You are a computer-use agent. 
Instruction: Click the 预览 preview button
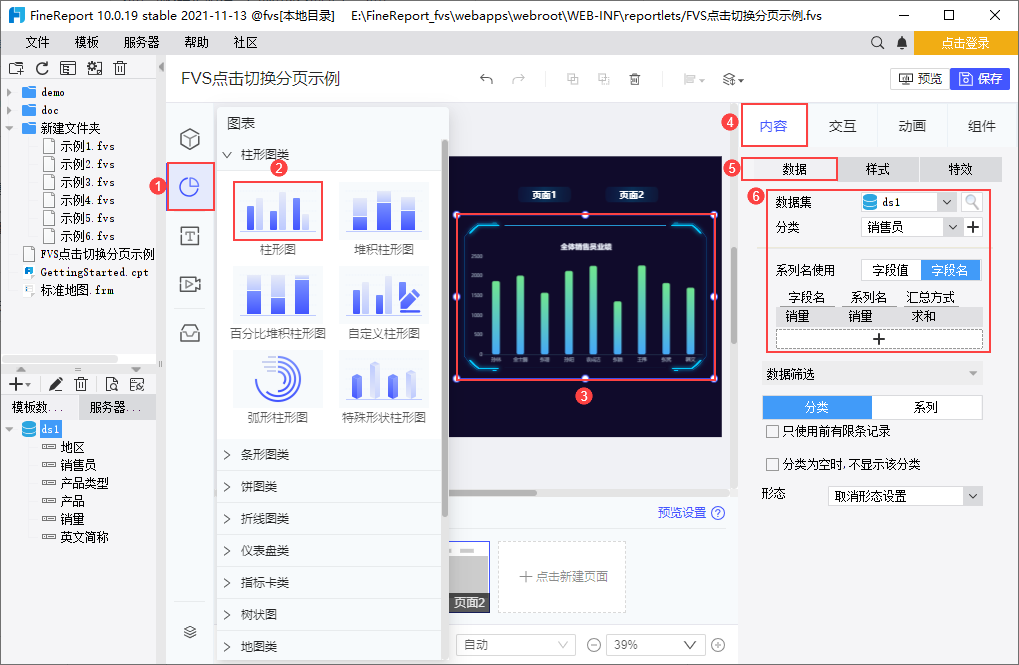(x=920, y=79)
